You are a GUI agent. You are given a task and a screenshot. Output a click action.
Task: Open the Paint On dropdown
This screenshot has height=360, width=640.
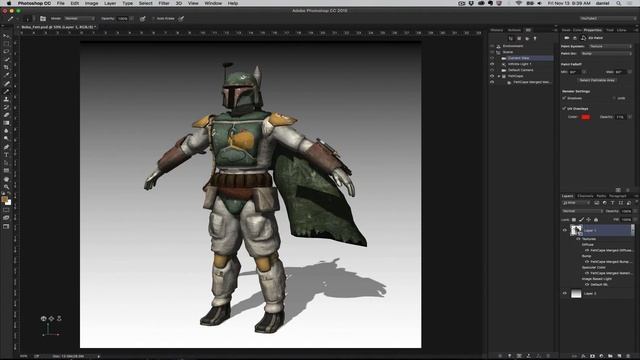click(607, 53)
